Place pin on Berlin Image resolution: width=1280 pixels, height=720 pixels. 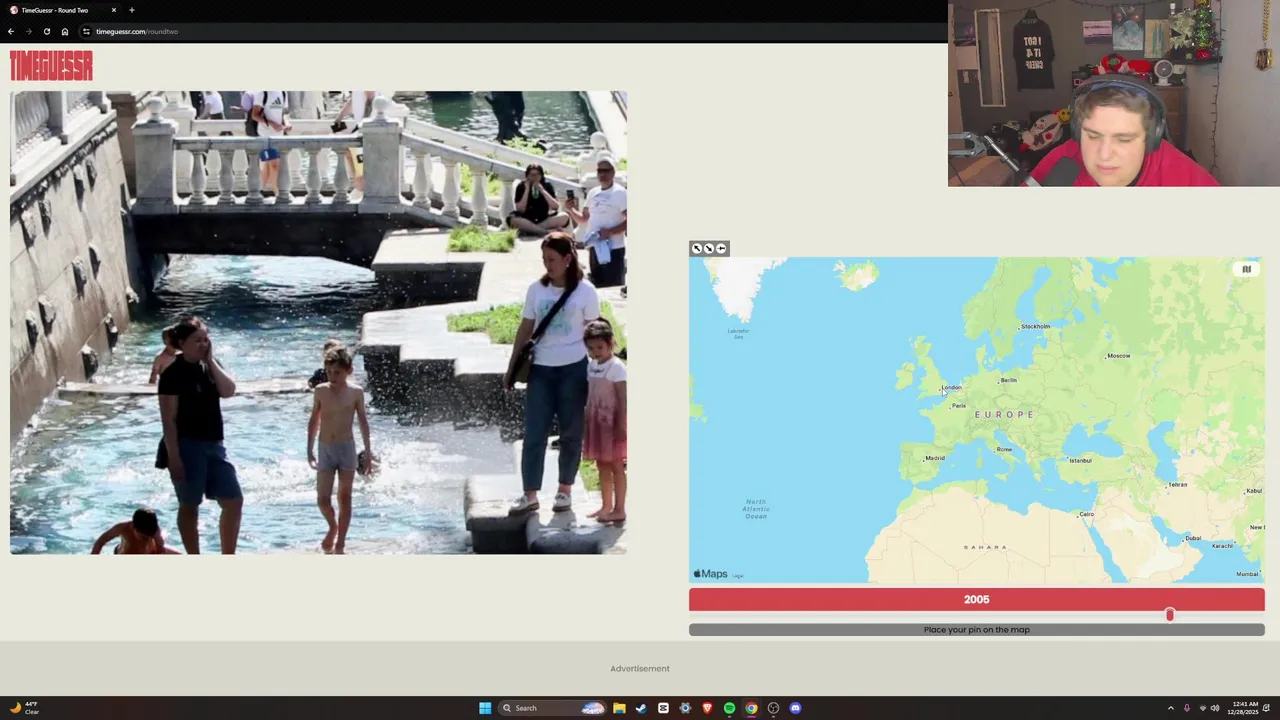pos(1007,380)
